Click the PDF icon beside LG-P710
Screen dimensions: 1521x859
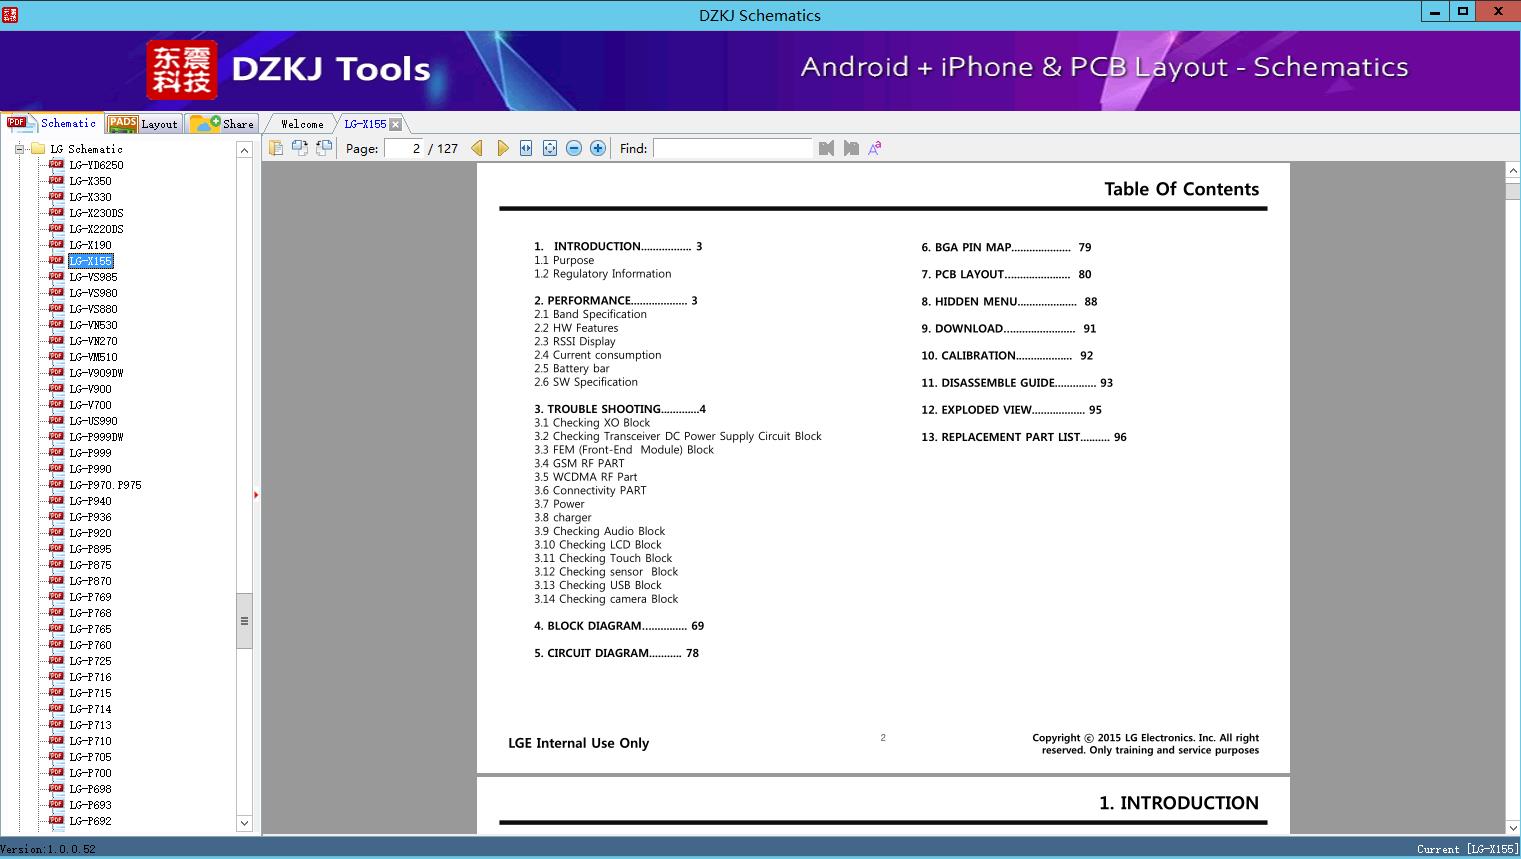point(56,741)
